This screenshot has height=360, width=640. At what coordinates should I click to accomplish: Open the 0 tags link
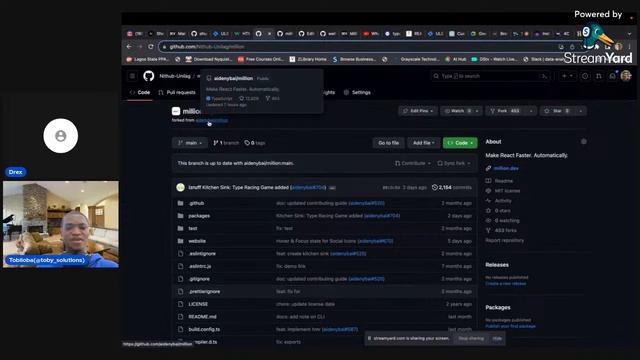click(x=255, y=143)
